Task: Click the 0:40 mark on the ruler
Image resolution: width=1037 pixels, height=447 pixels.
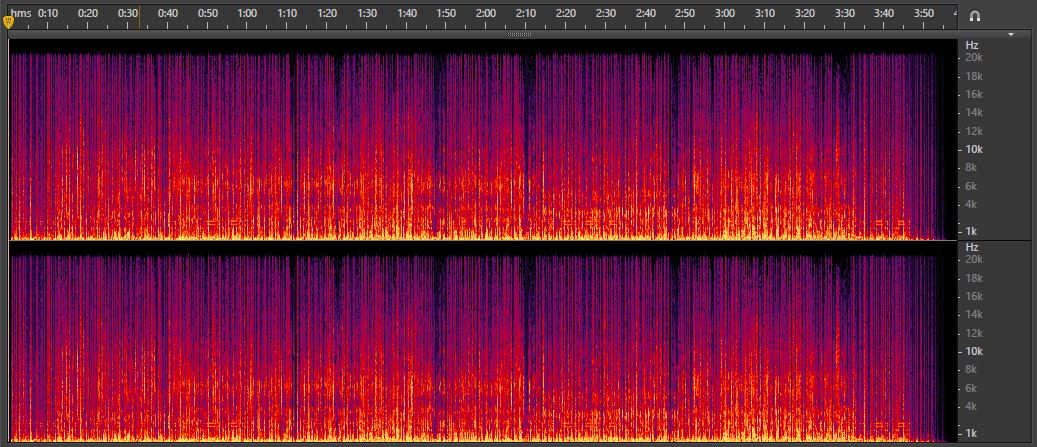Action: (x=167, y=13)
